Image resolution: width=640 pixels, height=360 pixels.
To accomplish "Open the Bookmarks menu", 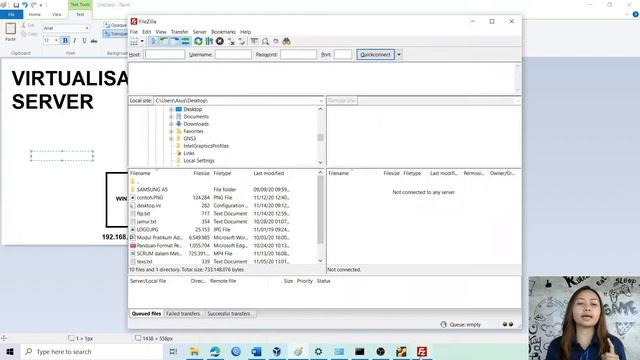I will pos(223,32).
